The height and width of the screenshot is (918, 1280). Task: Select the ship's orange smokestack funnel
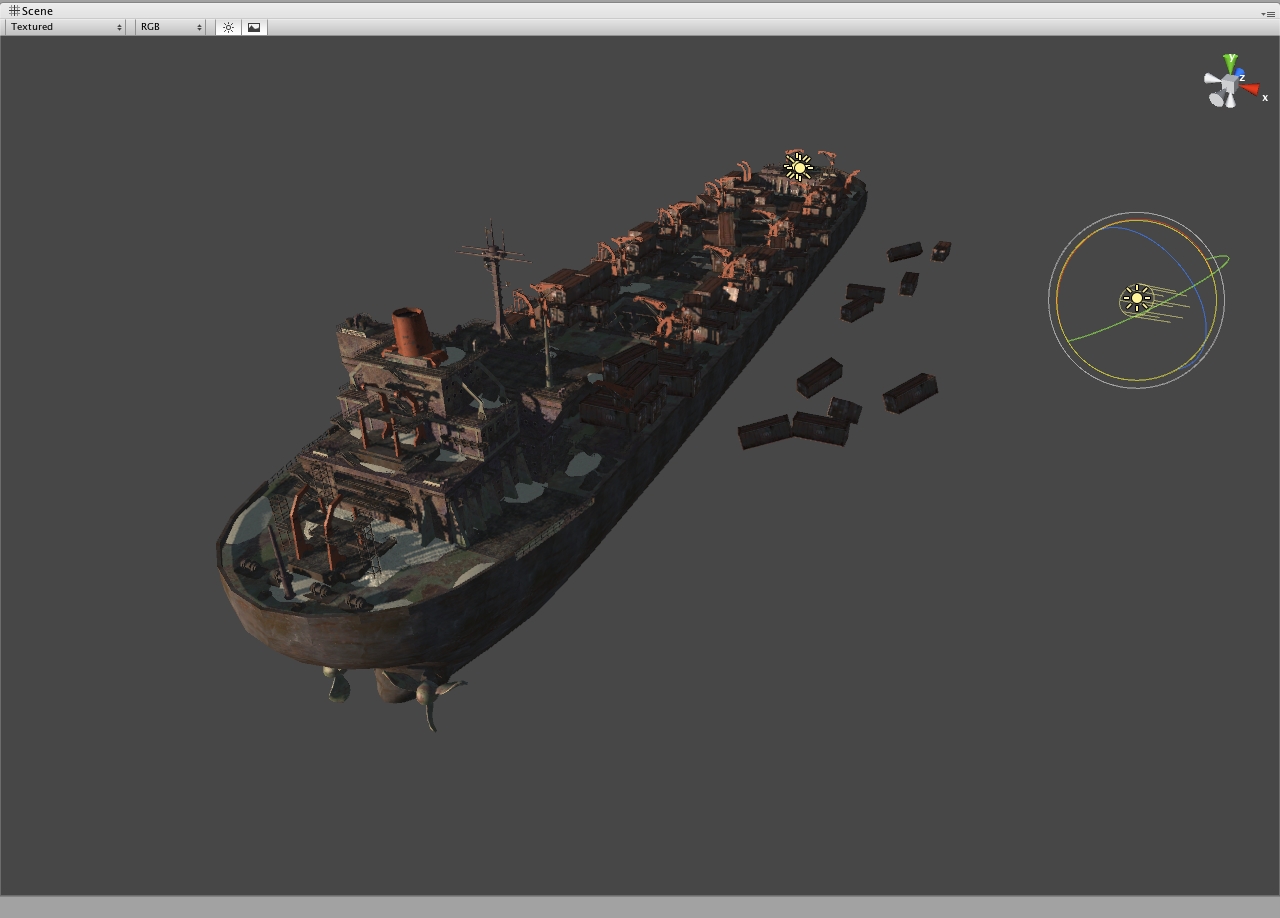pos(410,331)
